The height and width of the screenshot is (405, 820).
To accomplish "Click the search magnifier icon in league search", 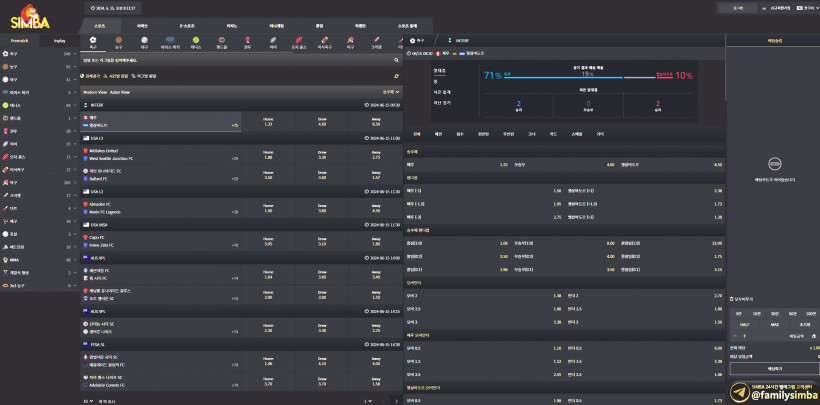I will point(396,60).
